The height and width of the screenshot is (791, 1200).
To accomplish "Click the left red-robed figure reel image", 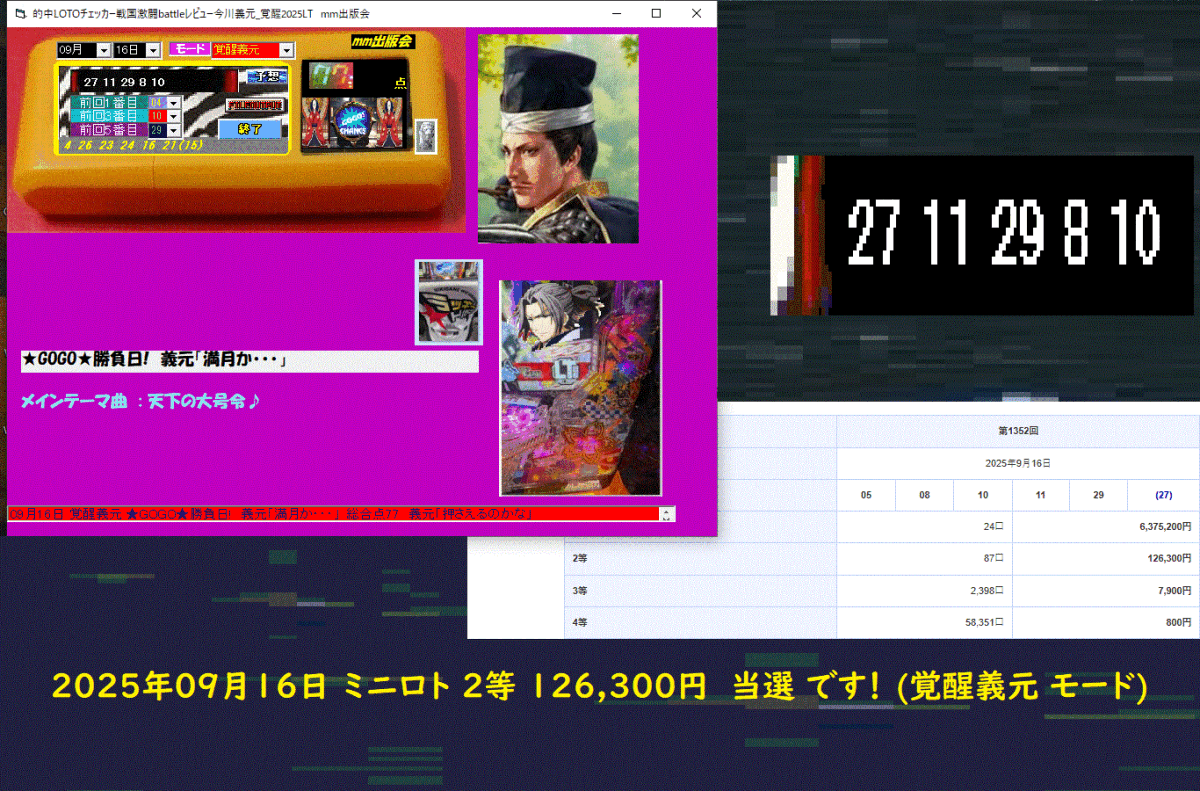I will (315, 124).
